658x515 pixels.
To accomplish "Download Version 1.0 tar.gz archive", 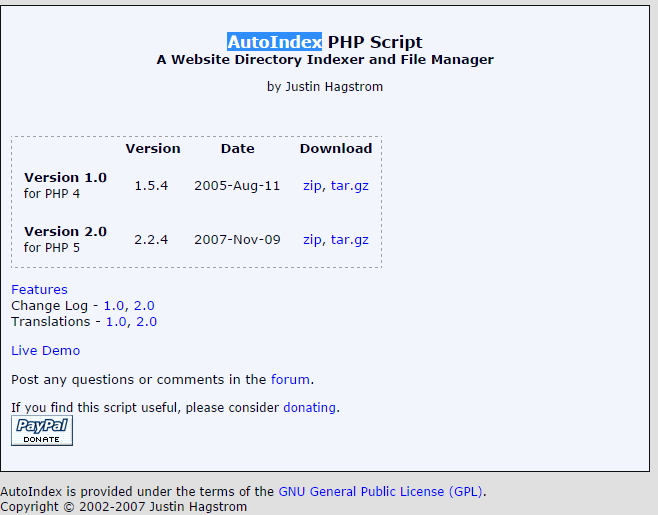I will [x=350, y=186].
